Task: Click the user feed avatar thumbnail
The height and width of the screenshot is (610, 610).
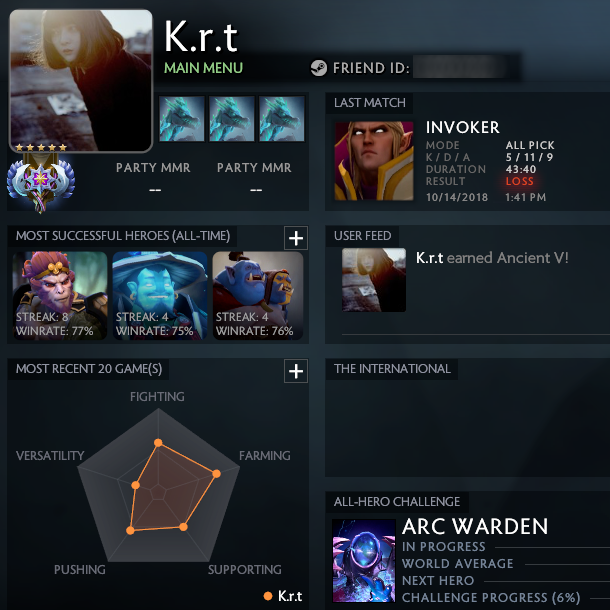Action: point(374,280)
